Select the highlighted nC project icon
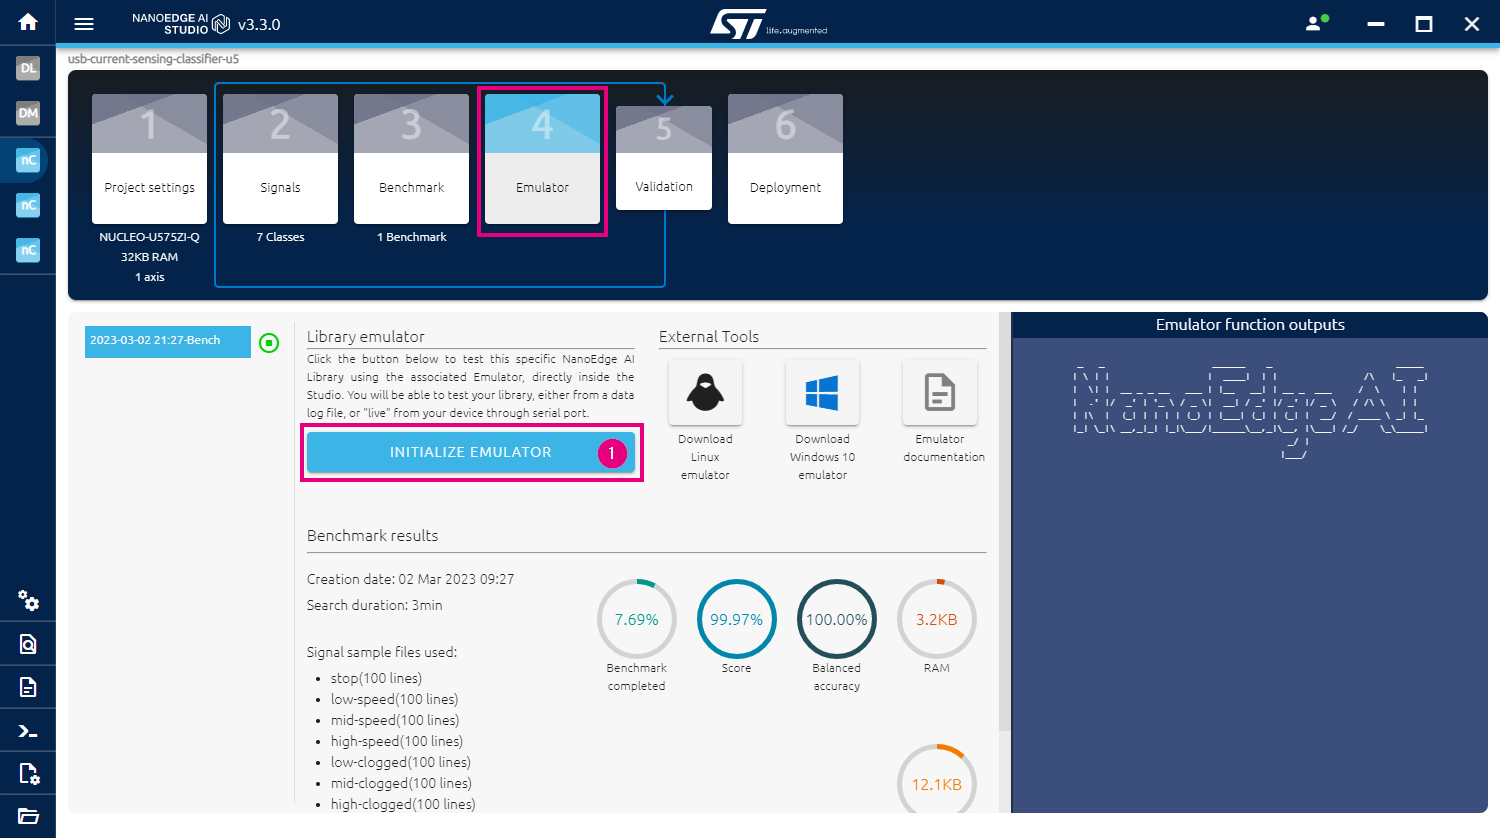Screen dimensions: 1500x838 (x=28, y=160)
